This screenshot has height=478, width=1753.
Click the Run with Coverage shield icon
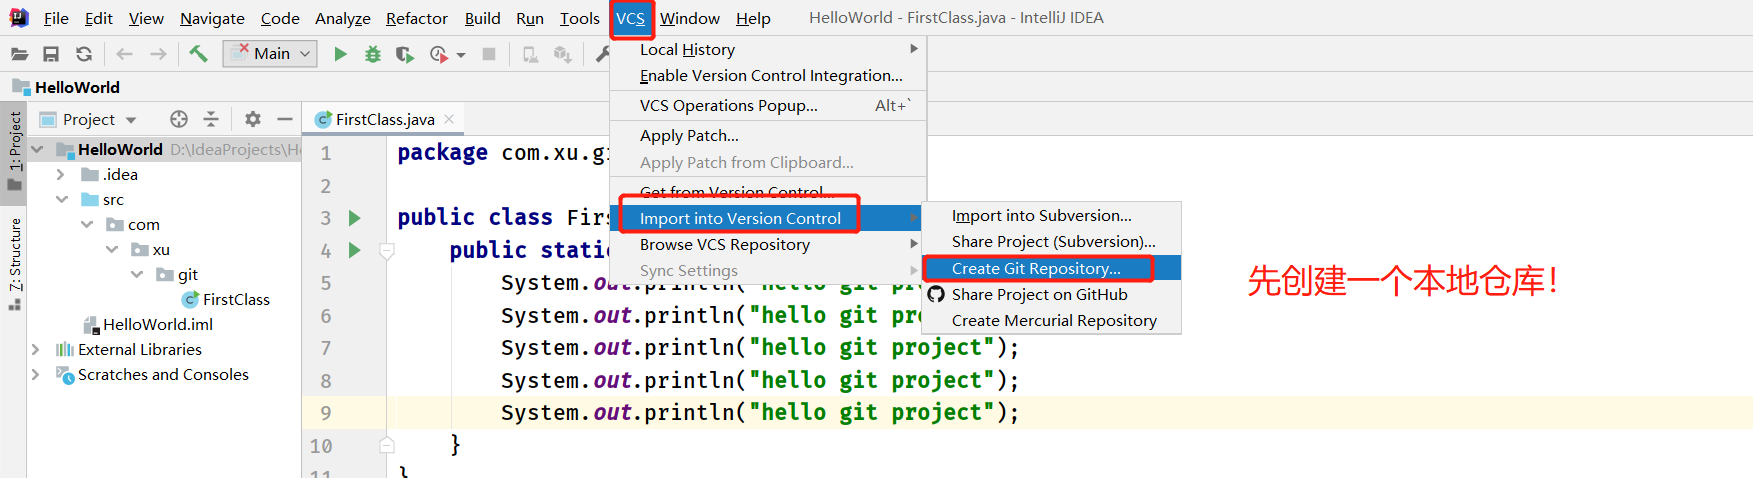pos(404,54)
